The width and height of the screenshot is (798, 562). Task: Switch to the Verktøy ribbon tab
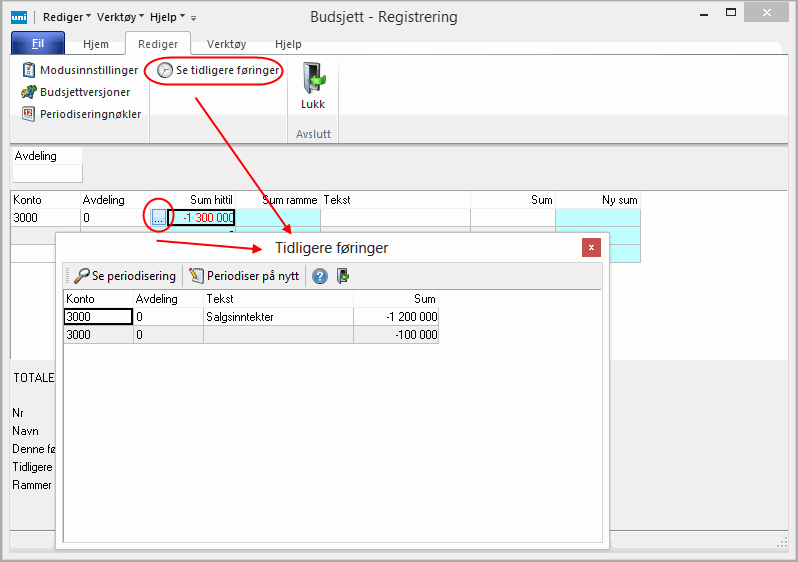pos(226,44)
